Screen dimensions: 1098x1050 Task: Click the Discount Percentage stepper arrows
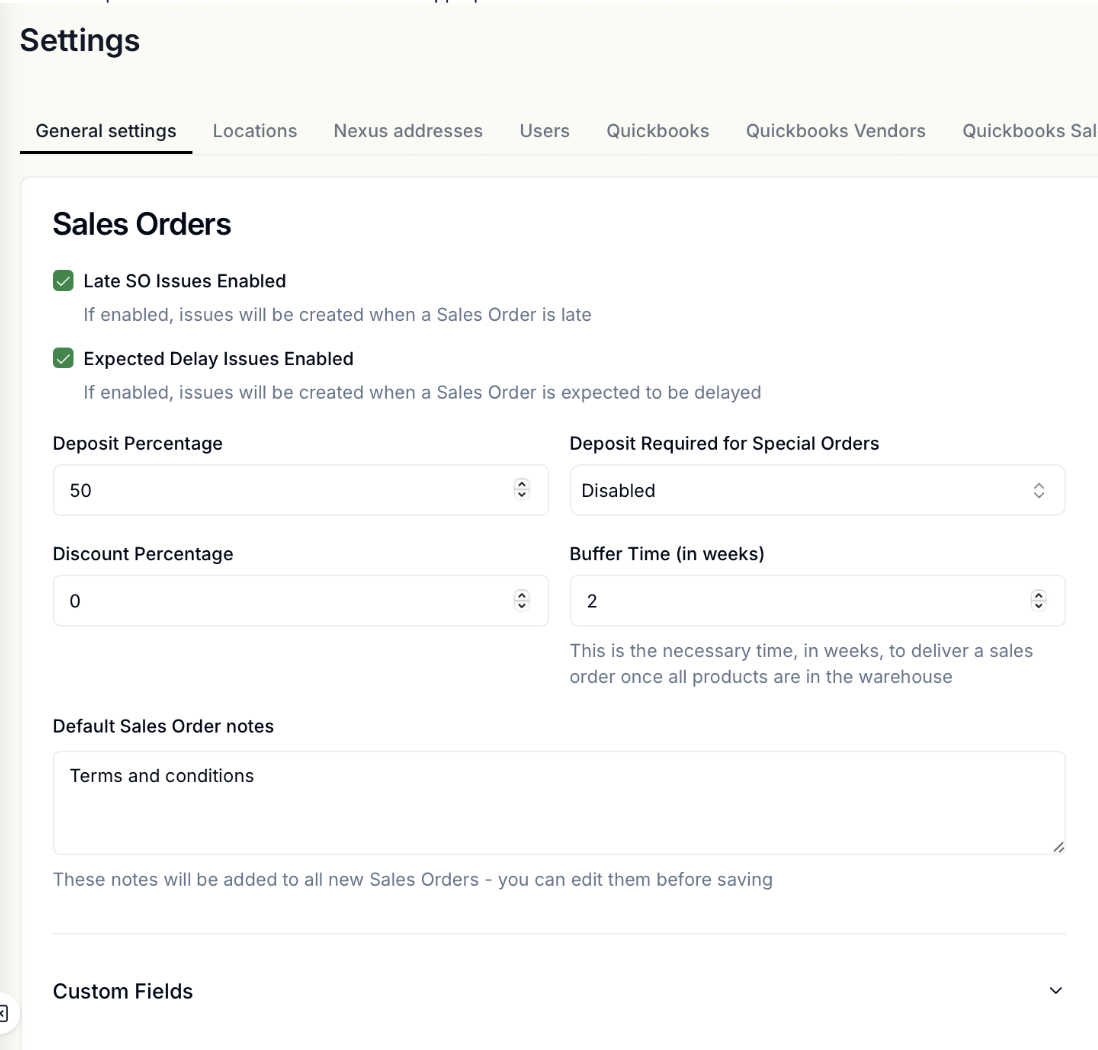pos(521,600)
